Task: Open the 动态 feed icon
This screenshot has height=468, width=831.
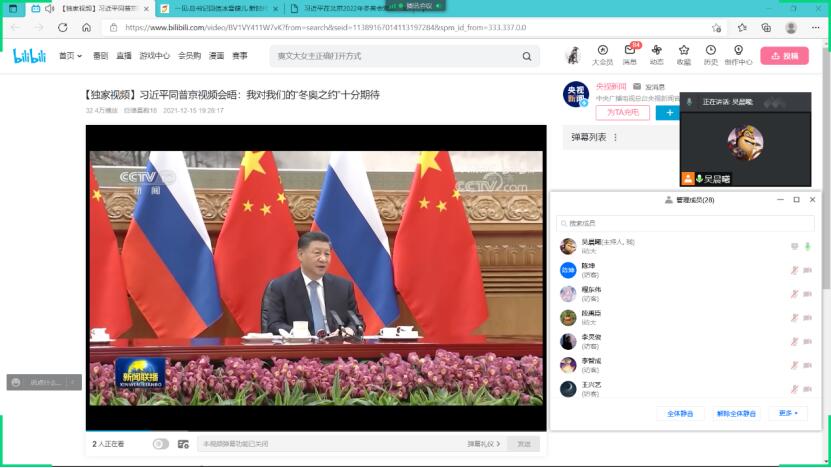Action: (x=656, y=53)
